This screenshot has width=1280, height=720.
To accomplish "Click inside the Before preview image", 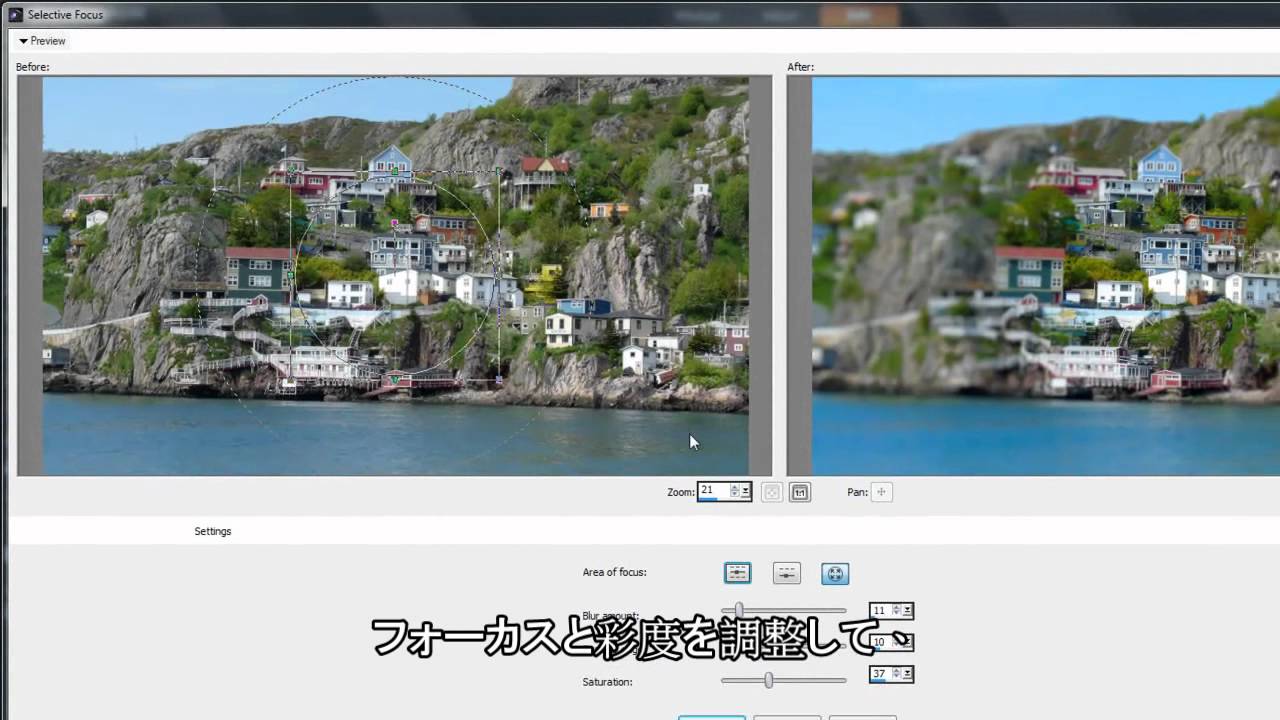I will pyautogui.click(x=395, y=275).
